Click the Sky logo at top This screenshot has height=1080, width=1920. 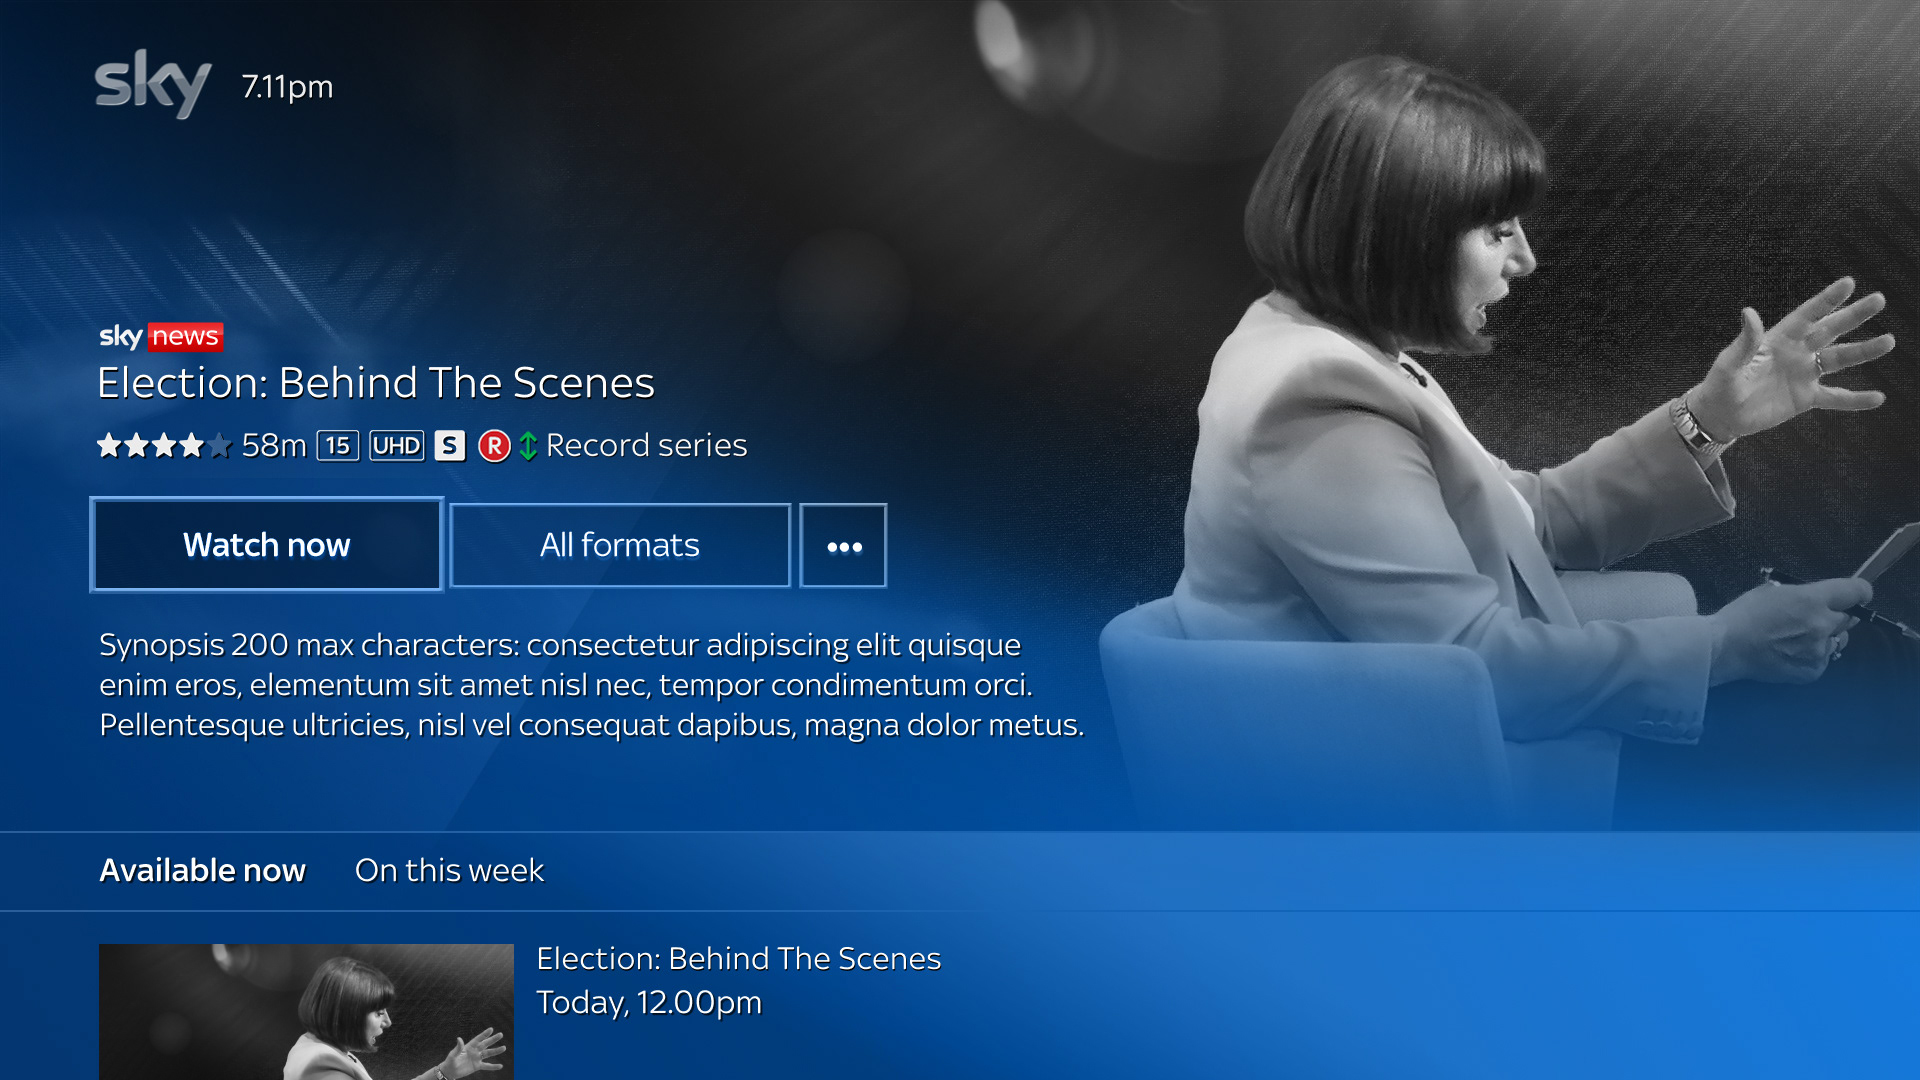(152, 84)
